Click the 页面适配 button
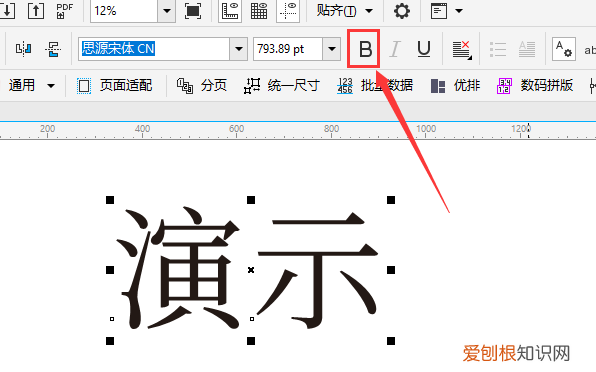Screen dimensions: 596x372 point(114,85)
